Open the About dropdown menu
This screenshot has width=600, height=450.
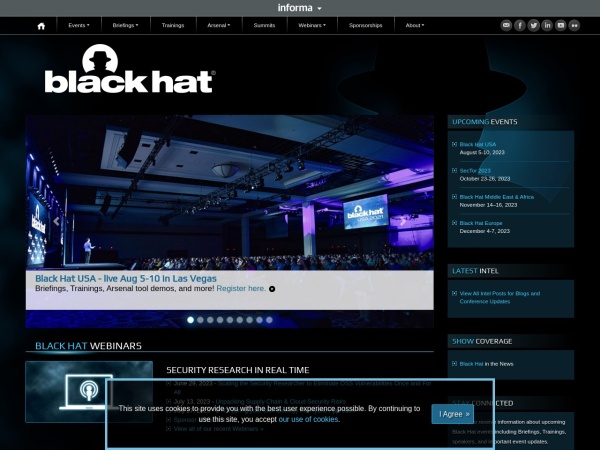coord(415,25)
